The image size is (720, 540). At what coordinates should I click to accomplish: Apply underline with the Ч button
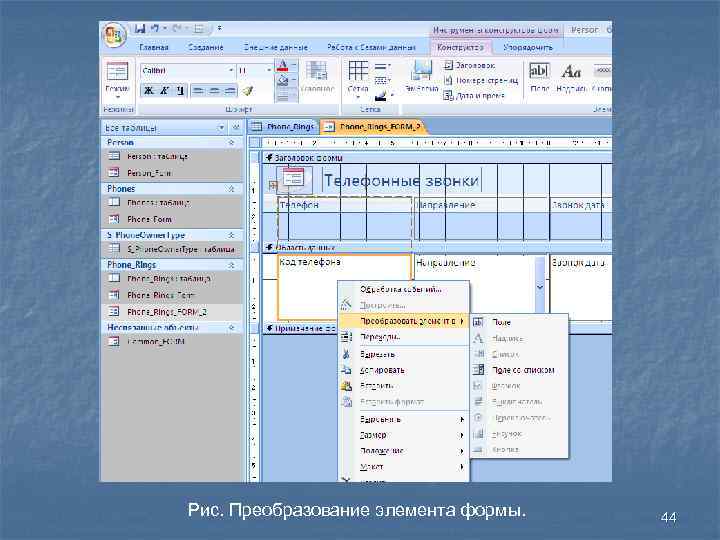tap(180, 90)
